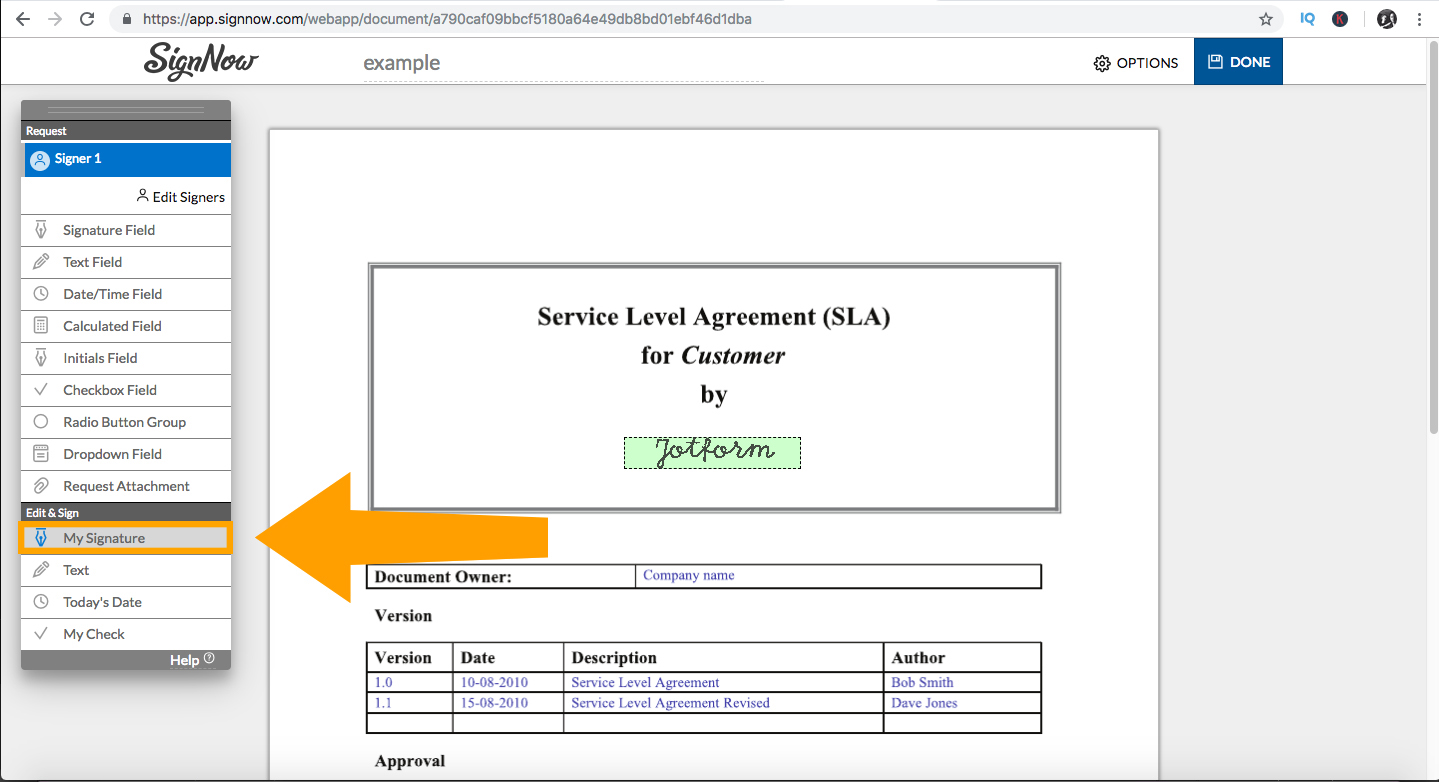This screenshot has width=1439, height=782.
Task: Select Signer 1 in Request panel
Action: tap(126, 159)
